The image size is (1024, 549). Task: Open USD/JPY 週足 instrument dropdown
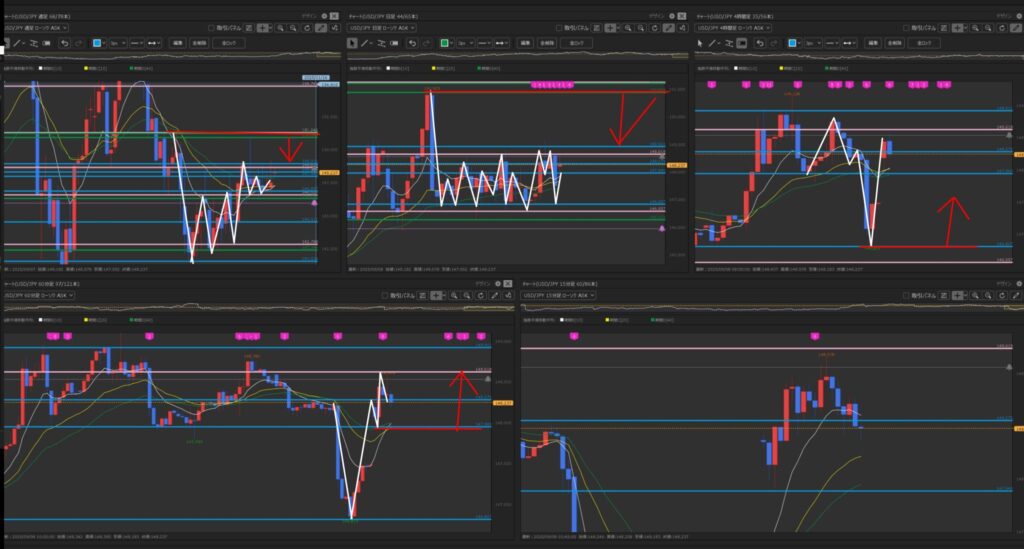35,28
